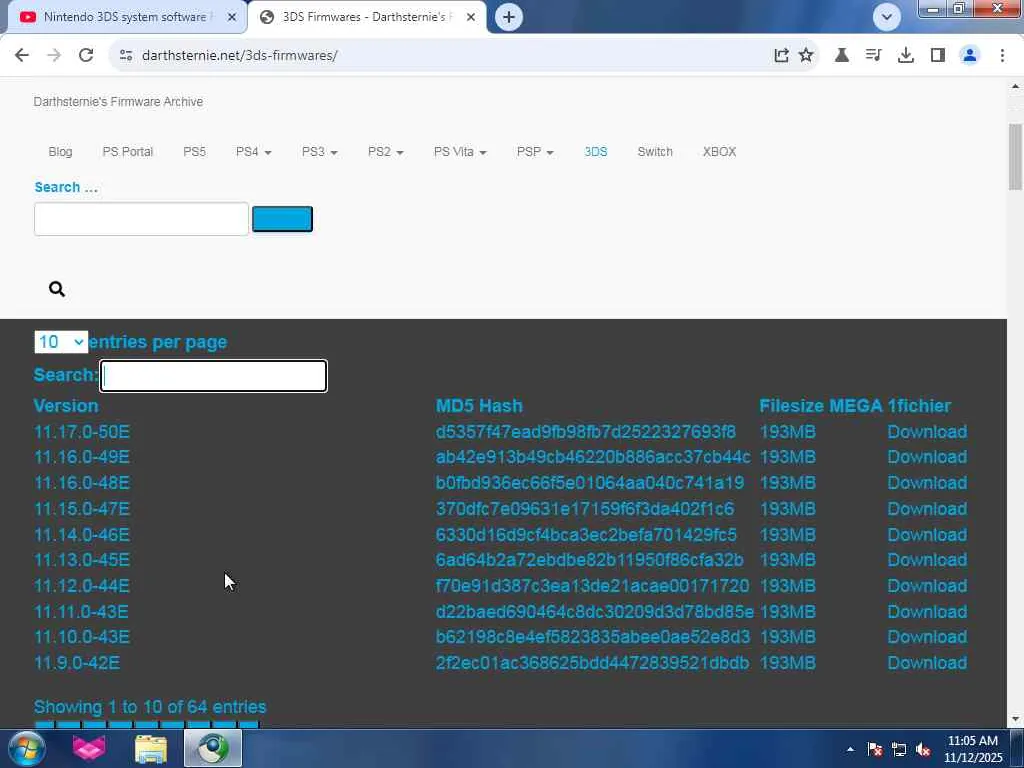Open tab search chevron button

tap(886, 17)
